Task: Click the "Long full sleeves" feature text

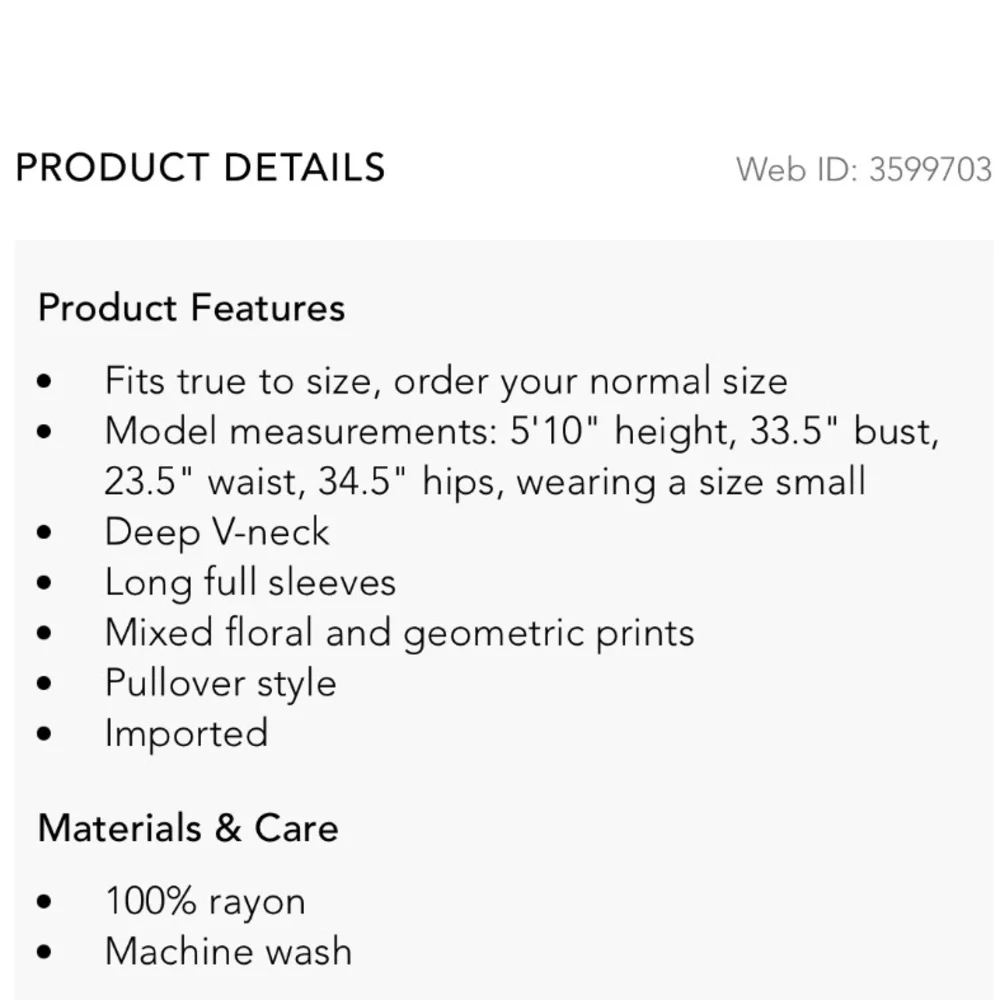Action: pyautogui.click(x=250, y=582)
